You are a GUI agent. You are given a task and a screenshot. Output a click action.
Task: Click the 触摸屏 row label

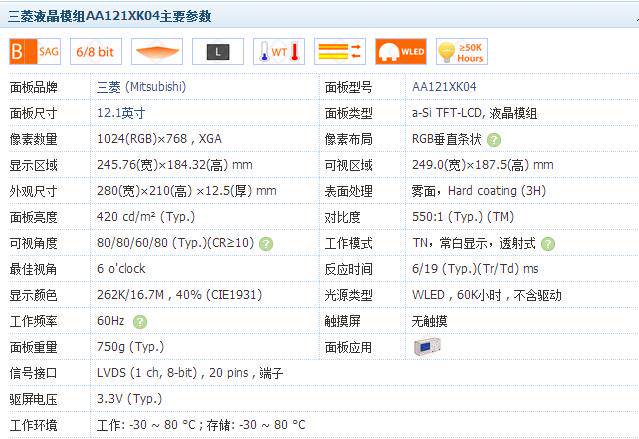pos(342,321)
